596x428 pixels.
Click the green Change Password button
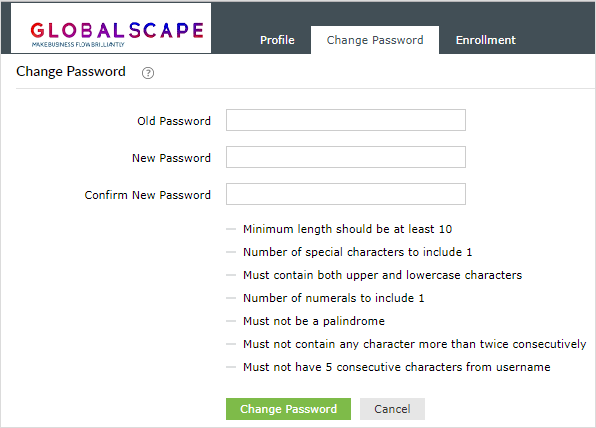pyautogui.click(x=288, y=409)
